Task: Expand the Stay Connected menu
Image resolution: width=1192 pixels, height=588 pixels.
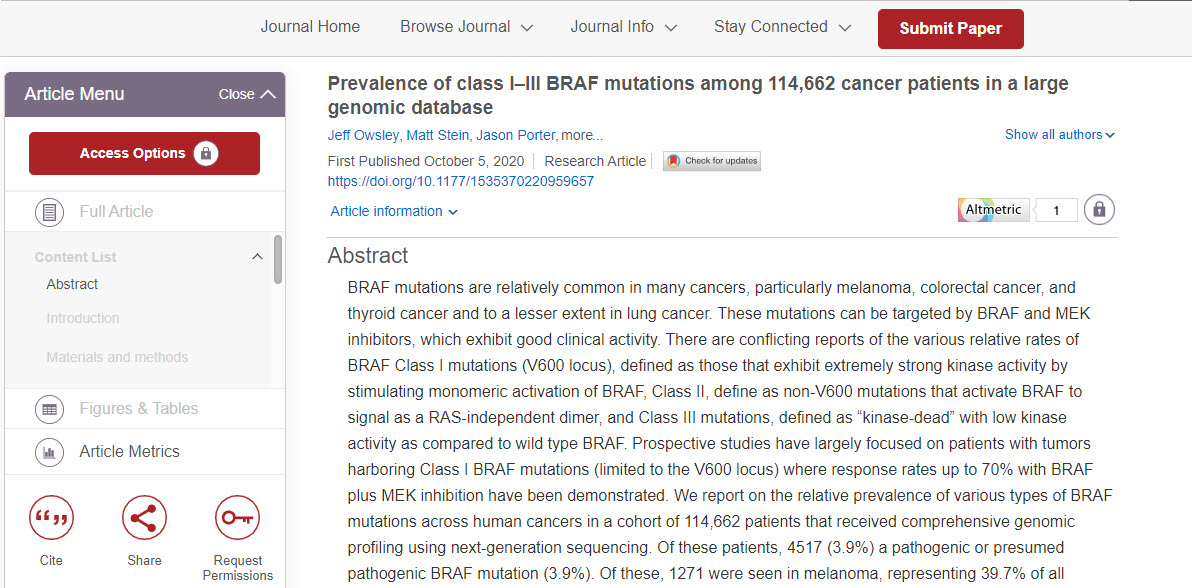Action: 782,27
